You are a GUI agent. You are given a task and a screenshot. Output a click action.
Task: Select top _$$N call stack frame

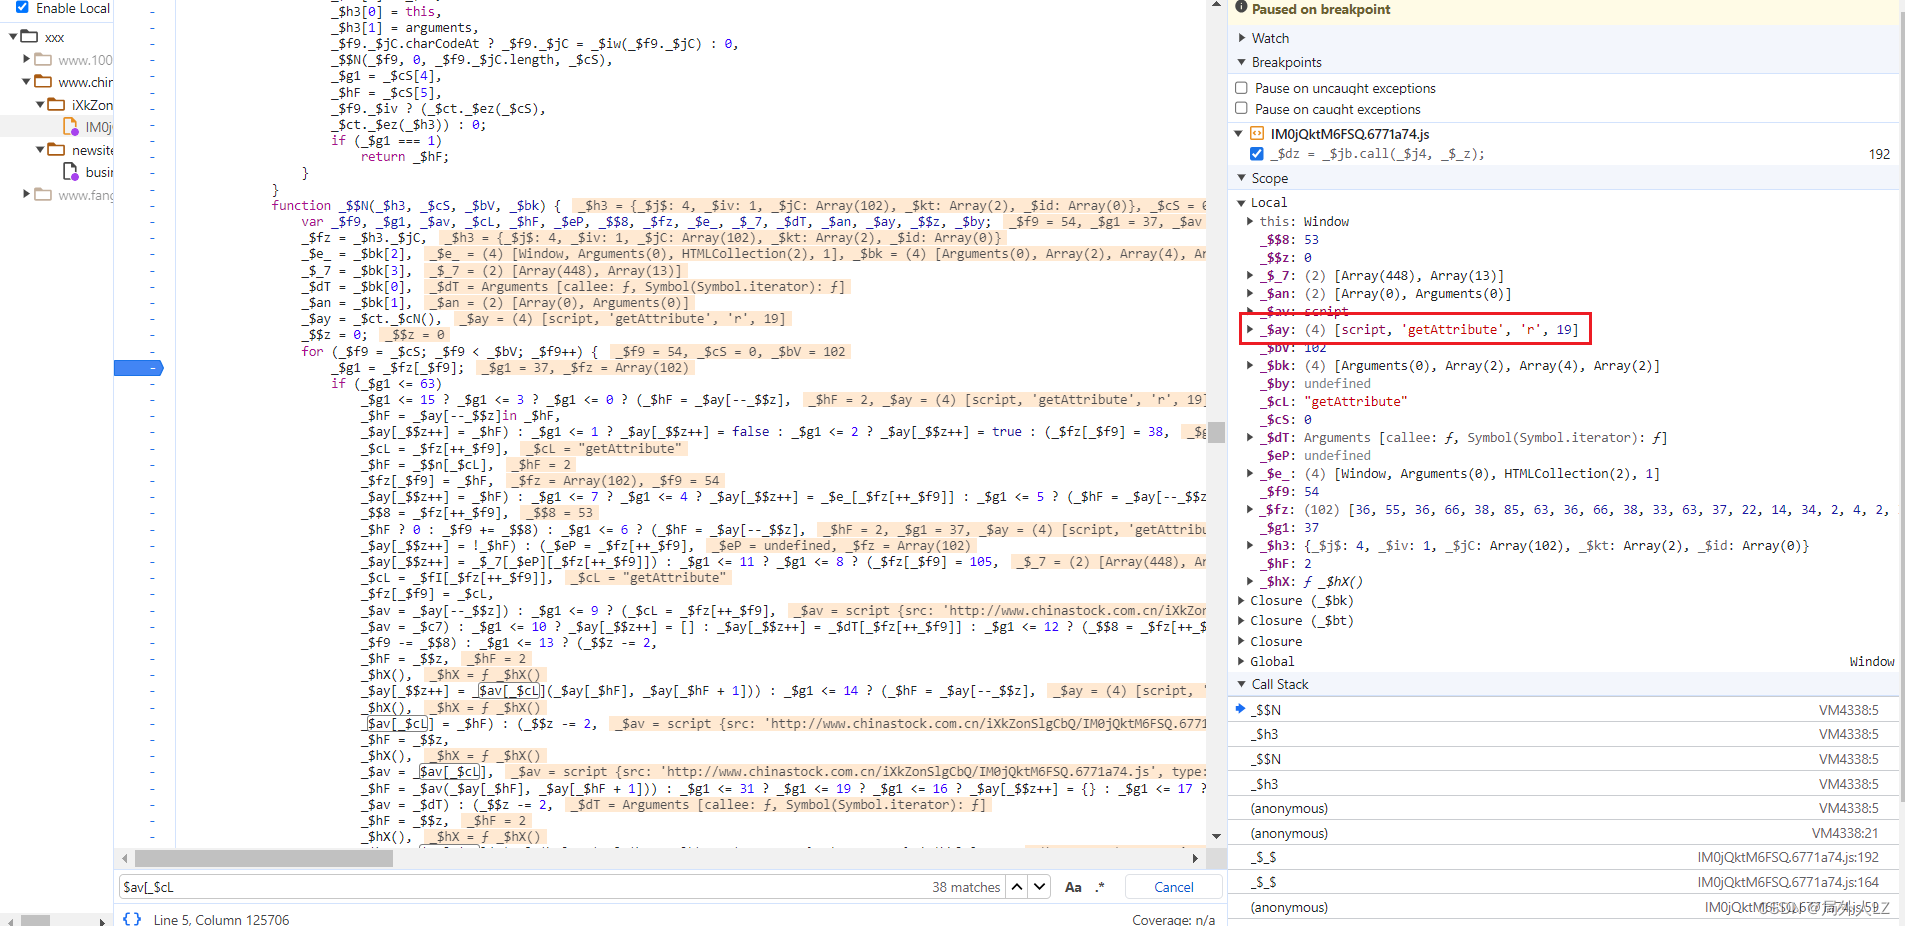[x=1563, y=710]
